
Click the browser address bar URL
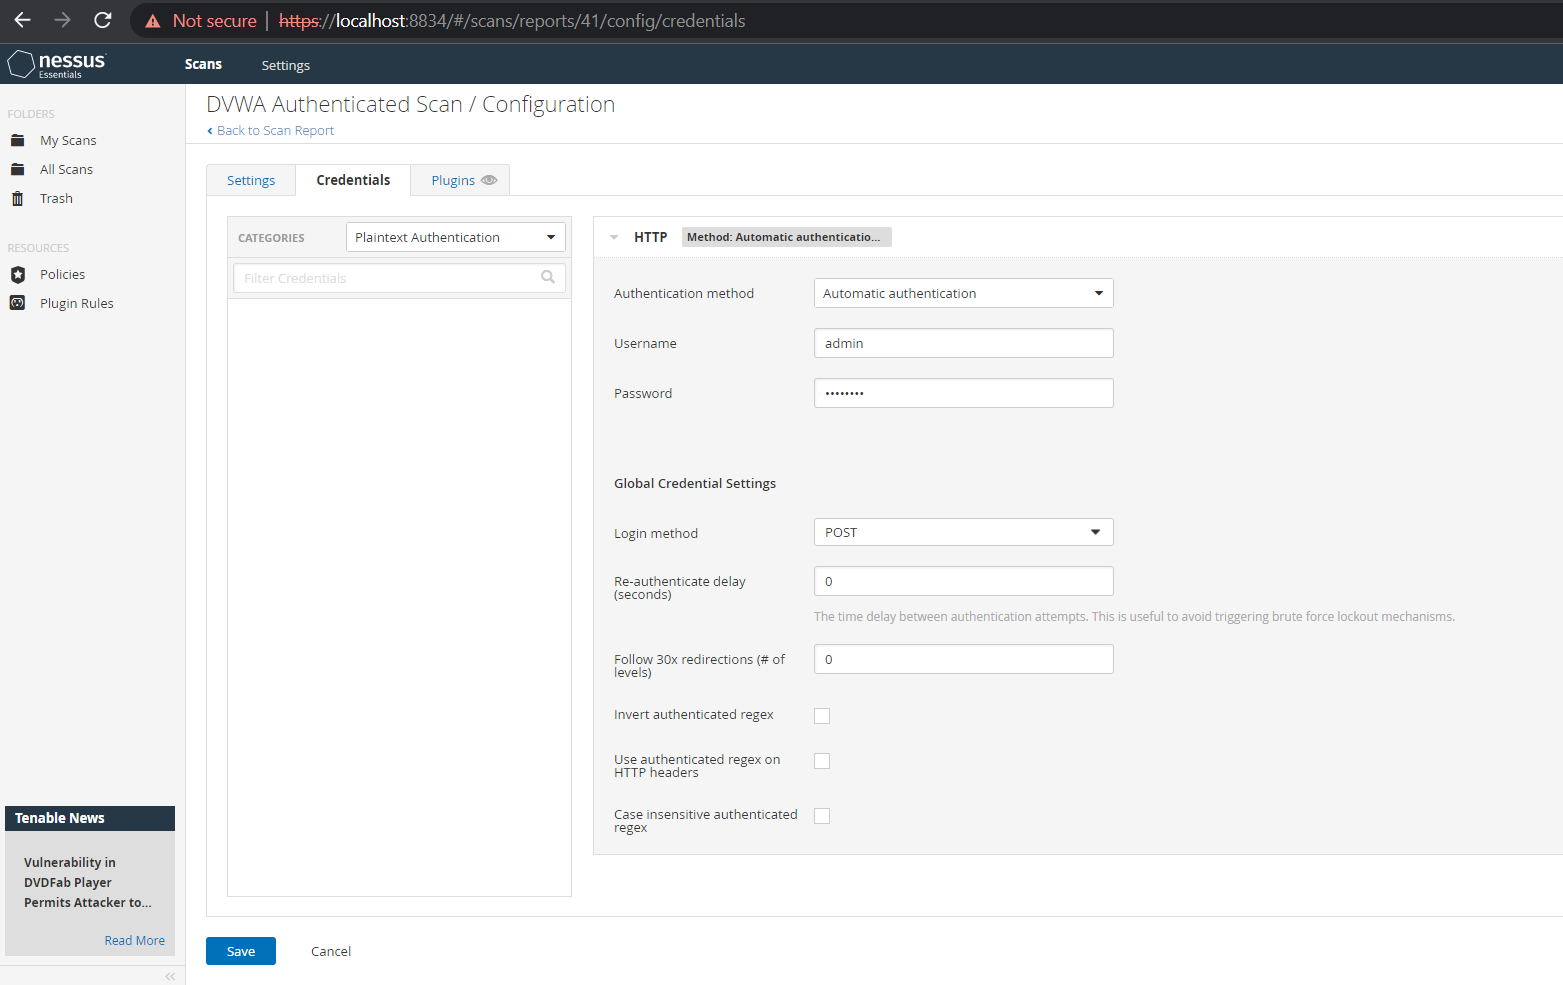pos(512,21)
